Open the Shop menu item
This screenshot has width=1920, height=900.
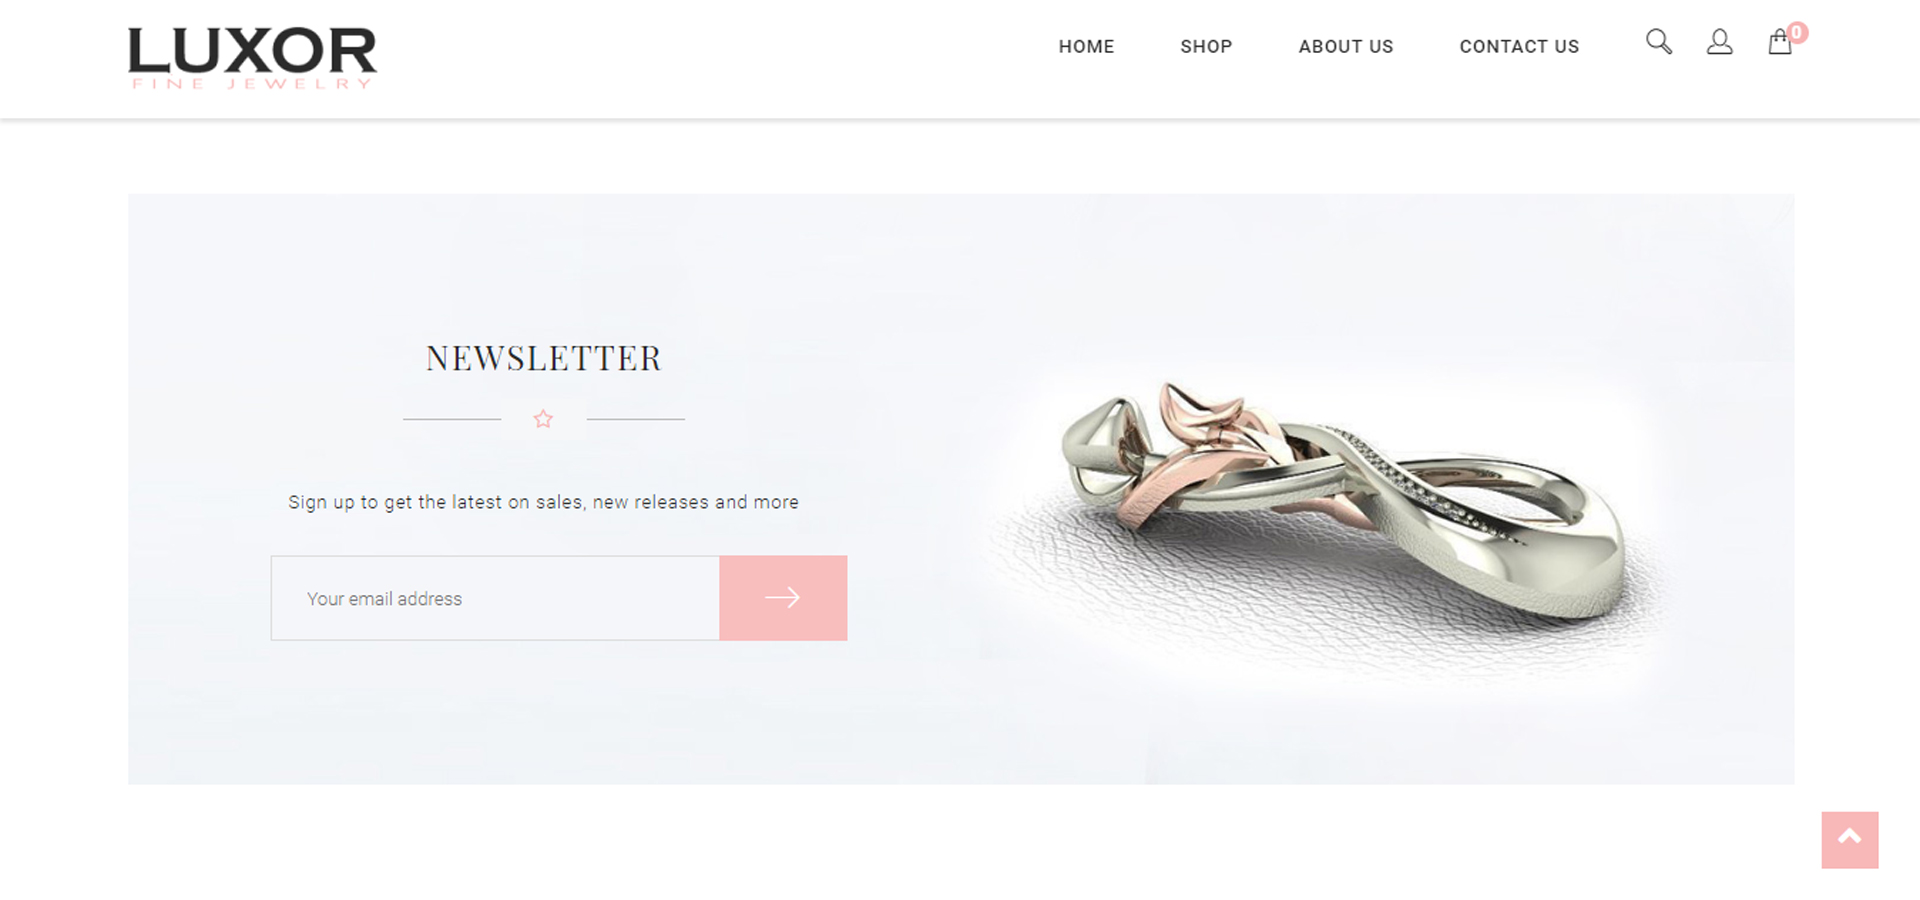click(1206, 46)
